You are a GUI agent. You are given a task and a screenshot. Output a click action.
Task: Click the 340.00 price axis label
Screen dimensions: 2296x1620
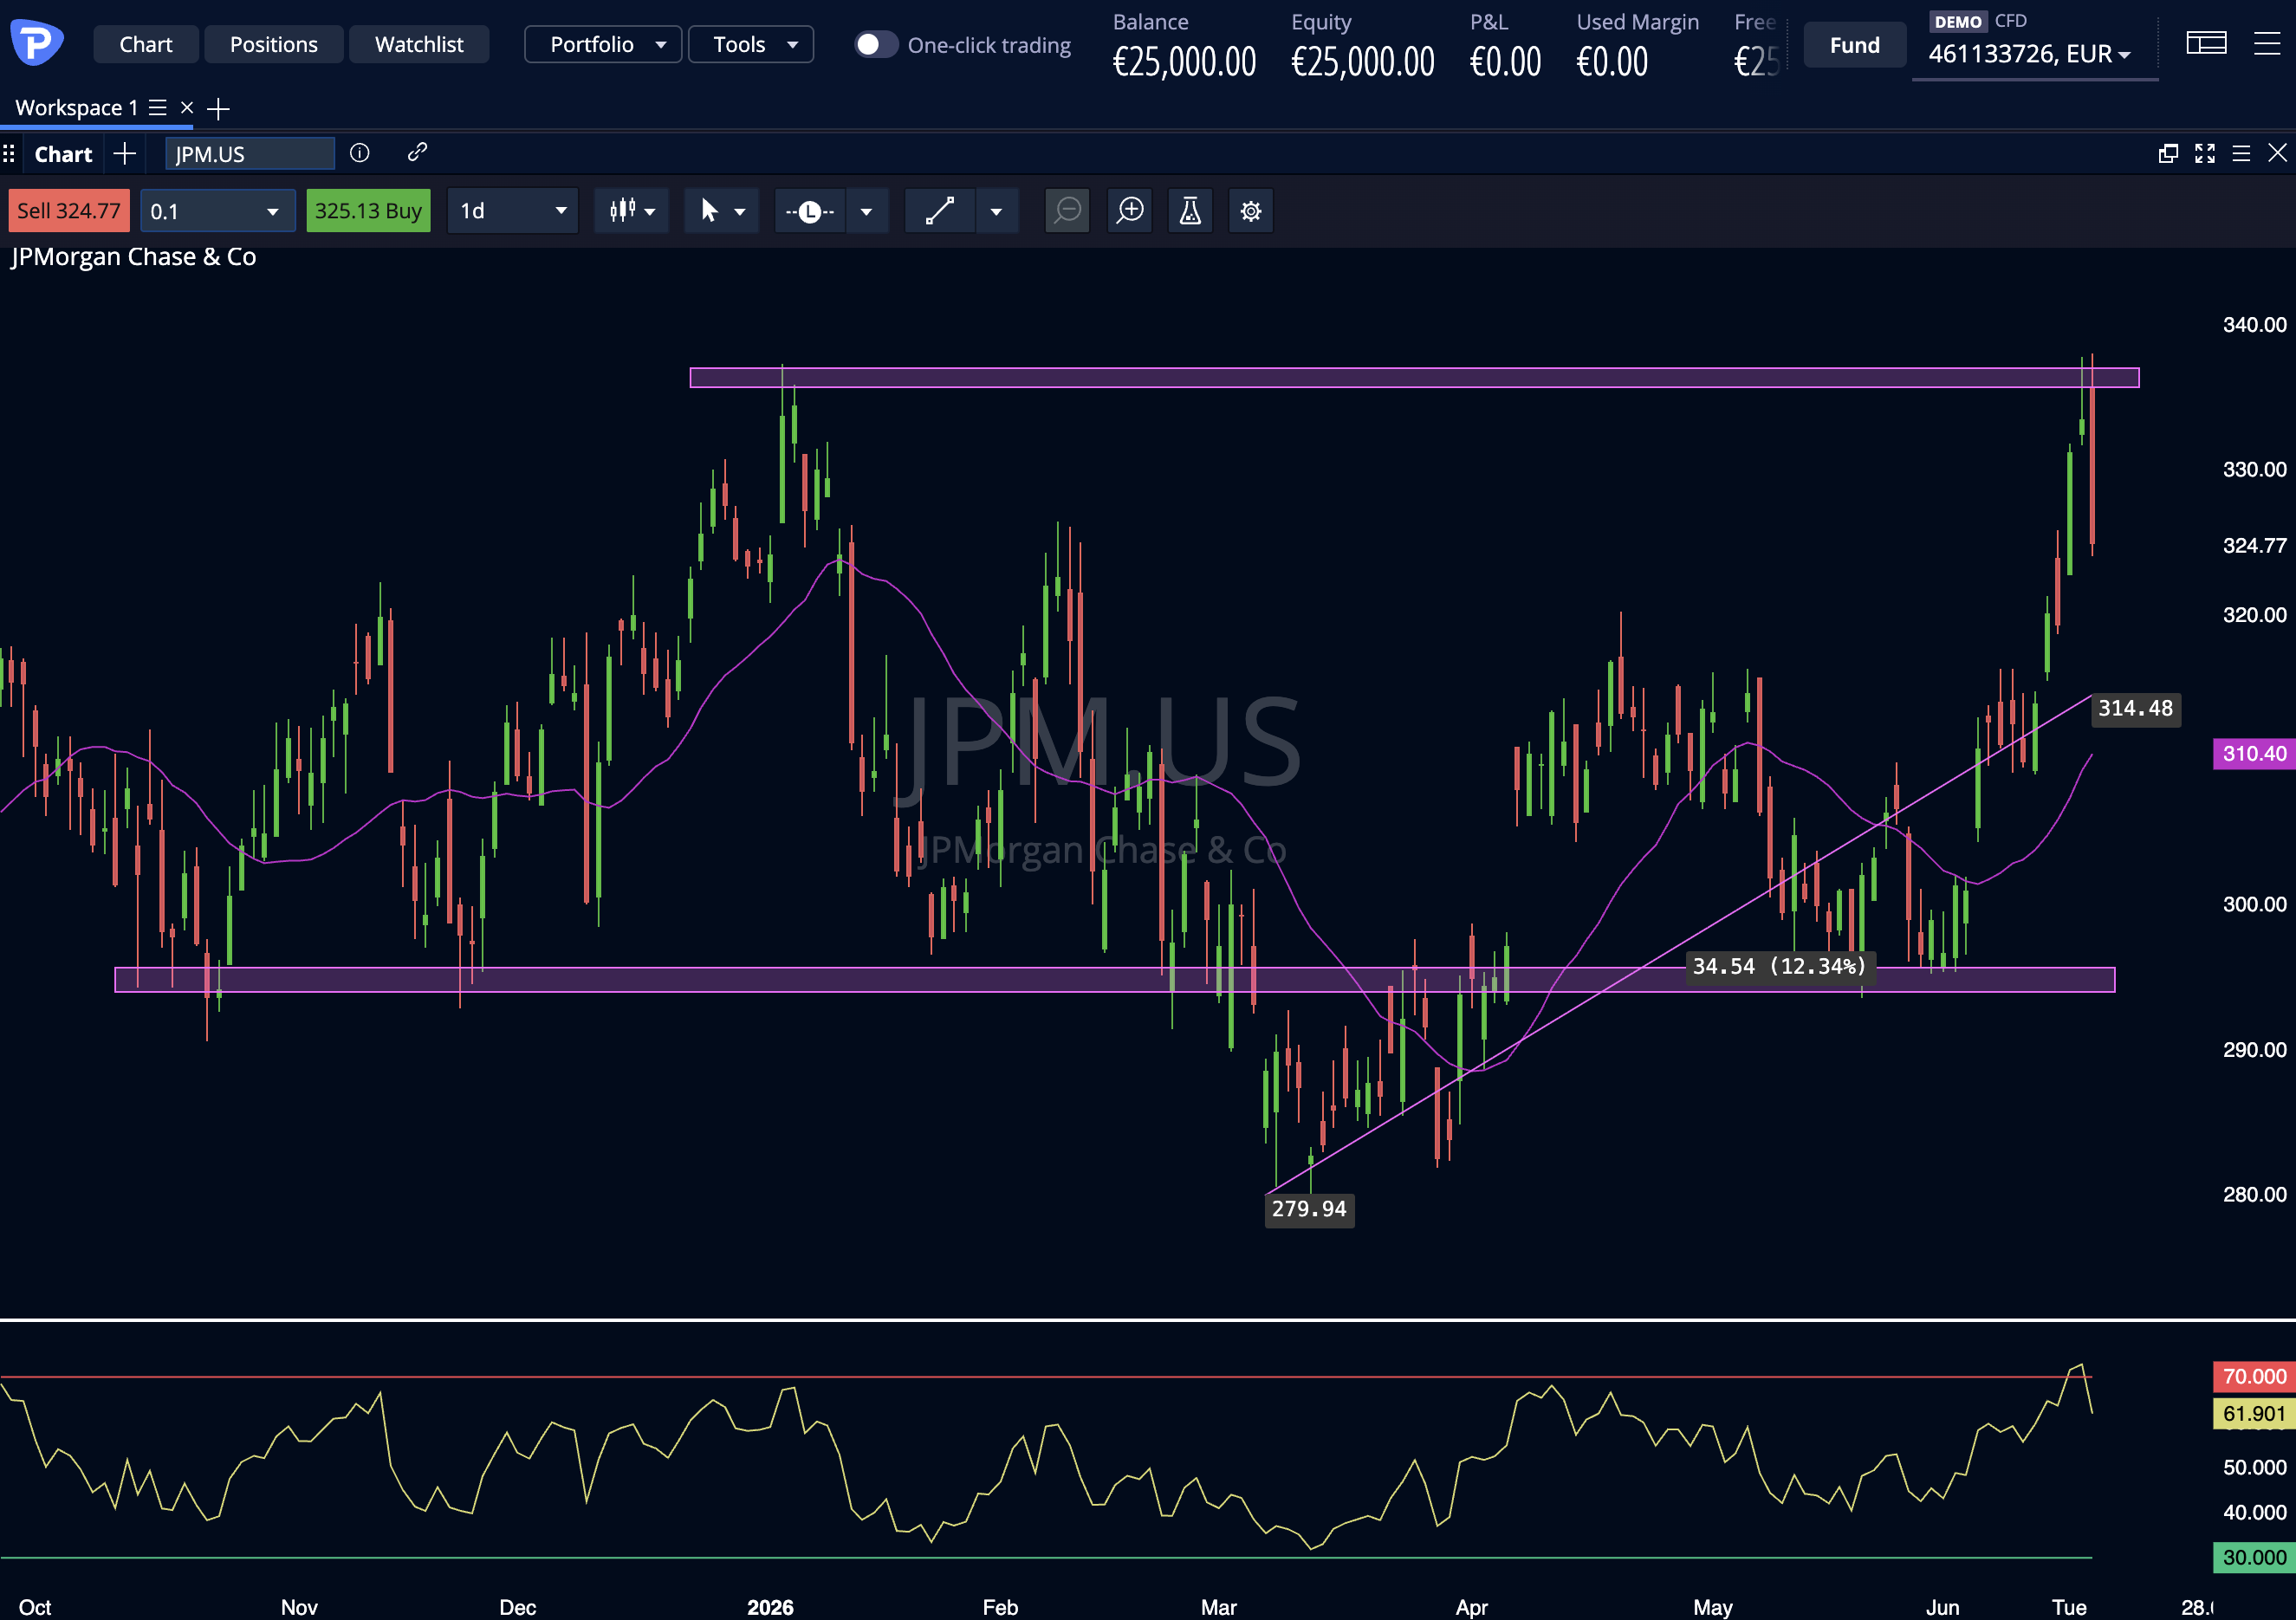[x=2254, y=325]
